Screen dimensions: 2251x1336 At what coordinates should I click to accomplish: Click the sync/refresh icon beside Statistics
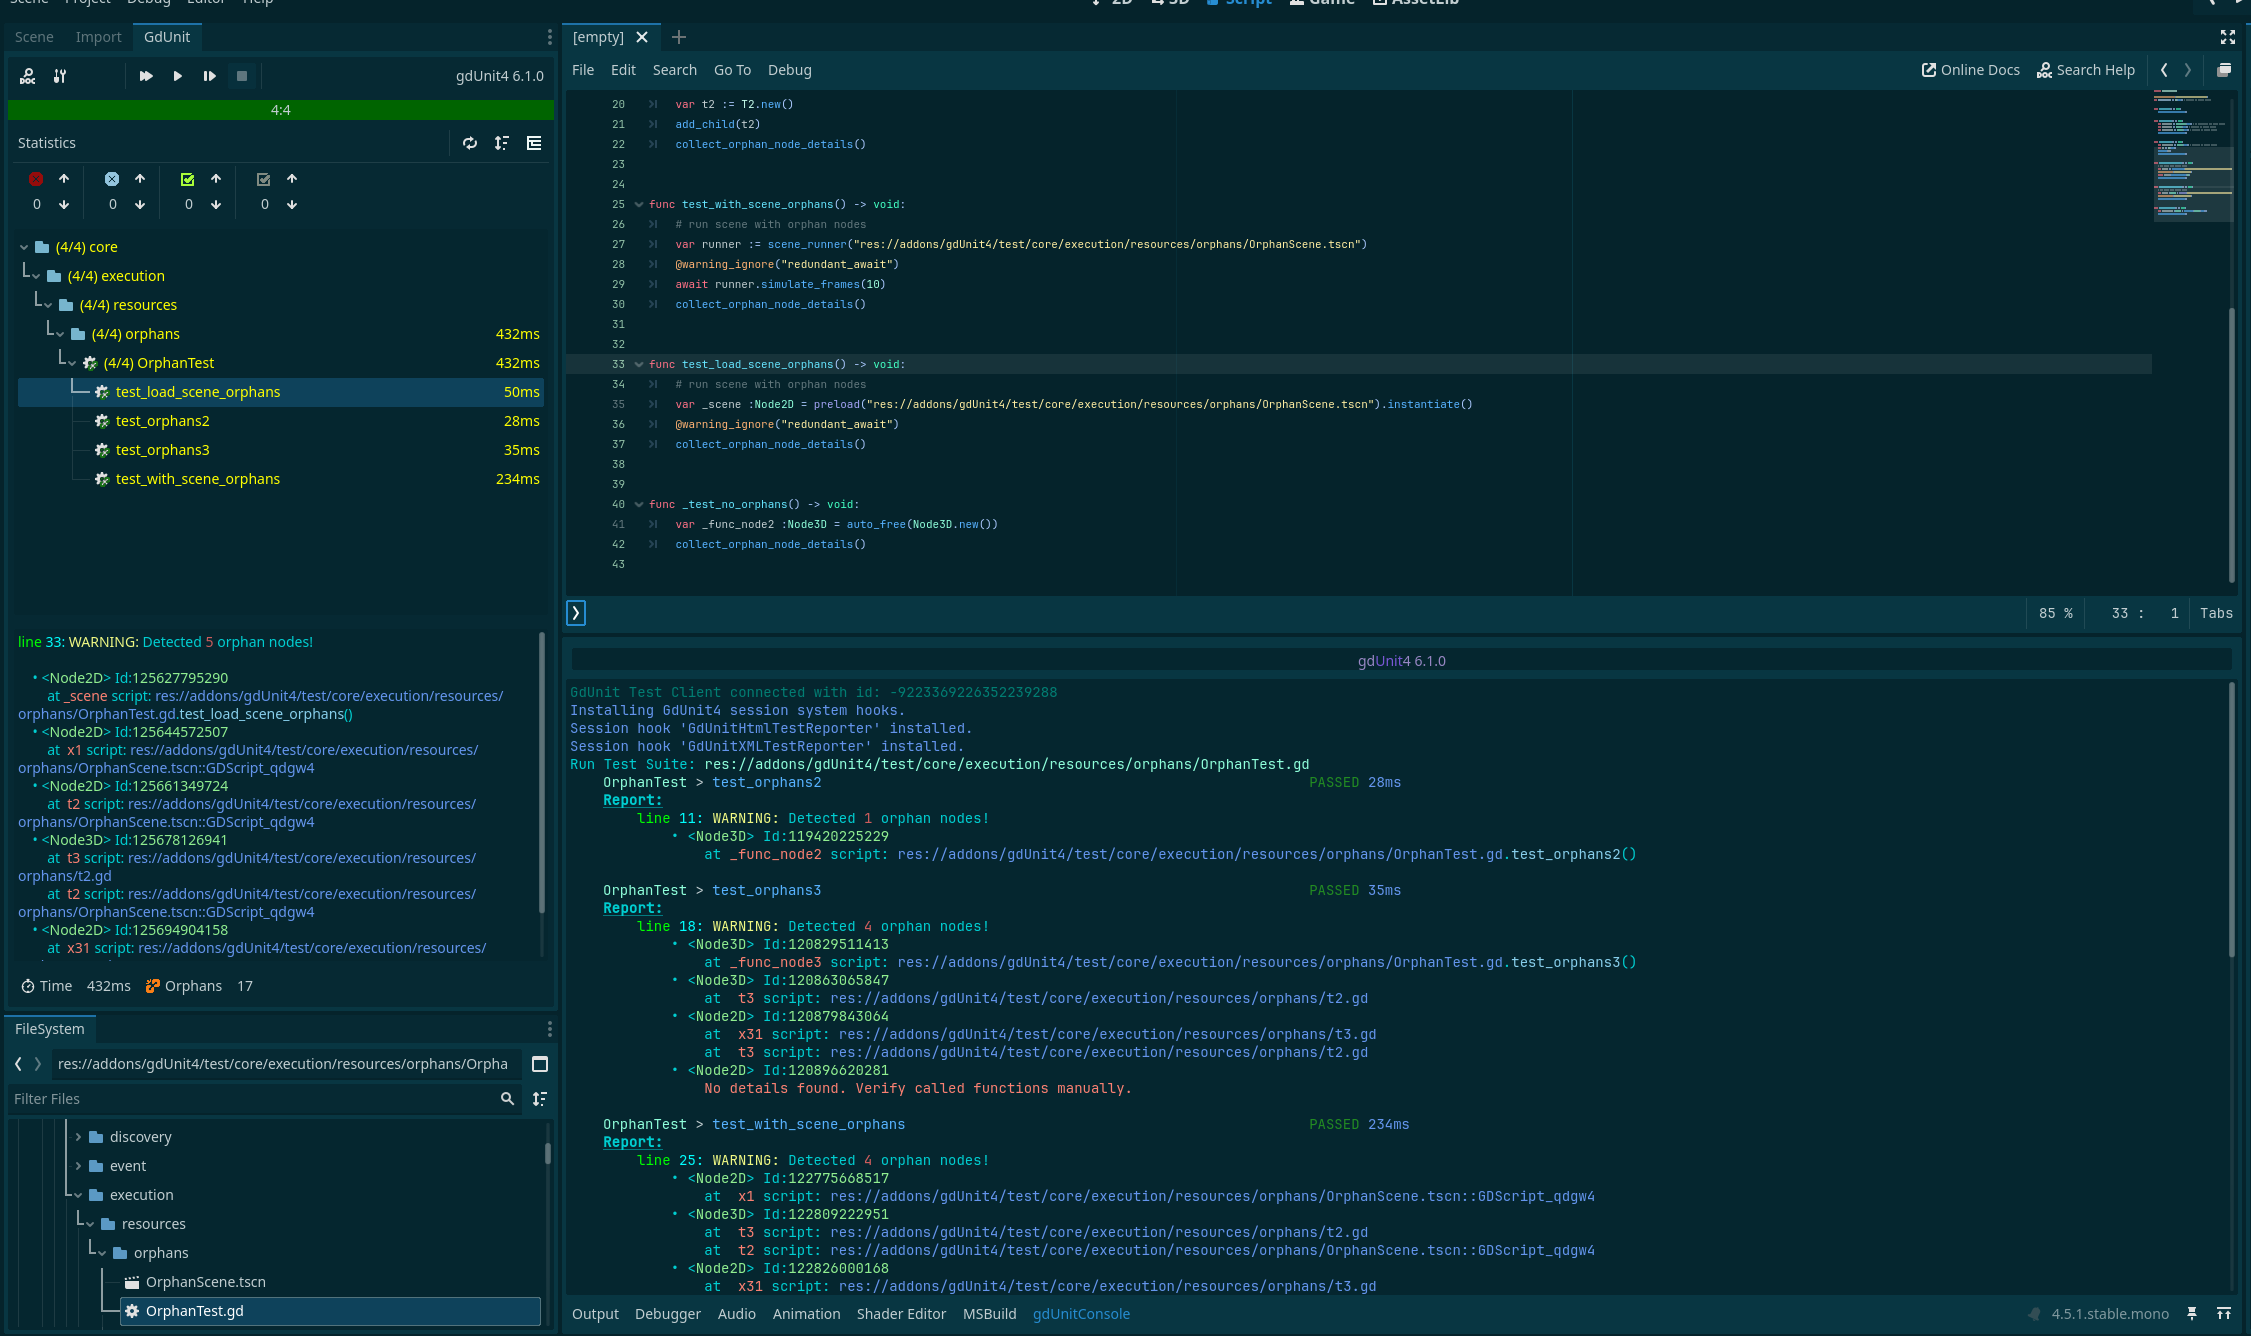coord(470,143)
